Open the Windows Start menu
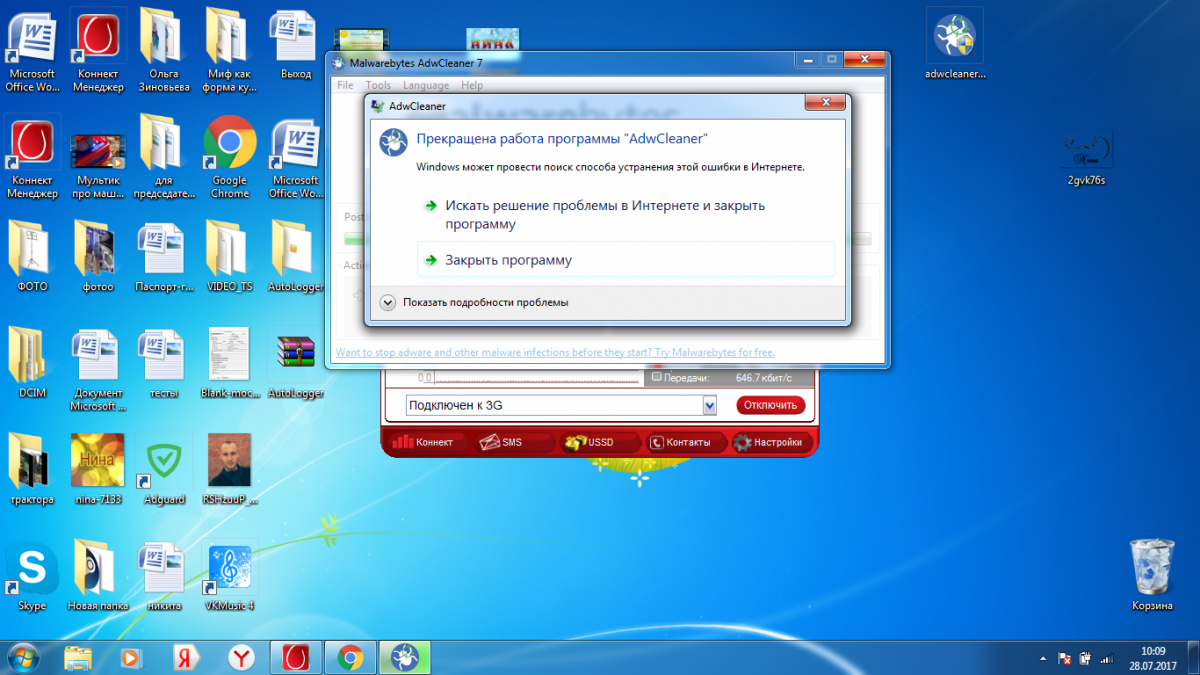Viewport: 1200px width, 675px height. 23,657
